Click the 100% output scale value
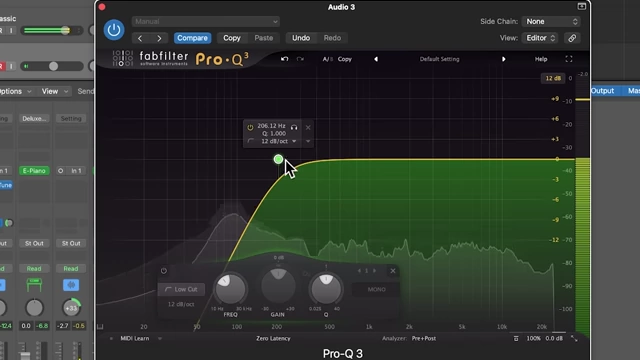This screenshot has width=640, height=360. click(x=533, y=338)
